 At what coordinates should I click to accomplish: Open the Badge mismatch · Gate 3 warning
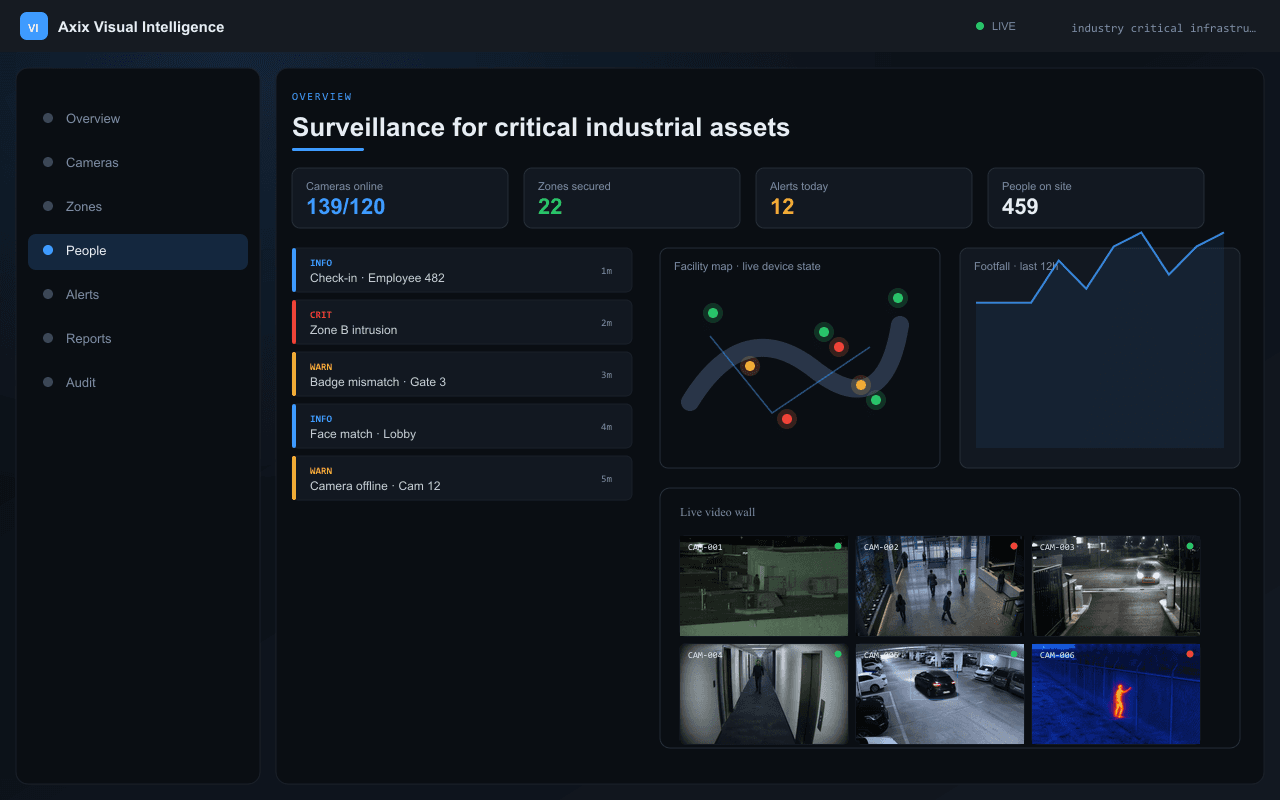[x=462, y=374]
